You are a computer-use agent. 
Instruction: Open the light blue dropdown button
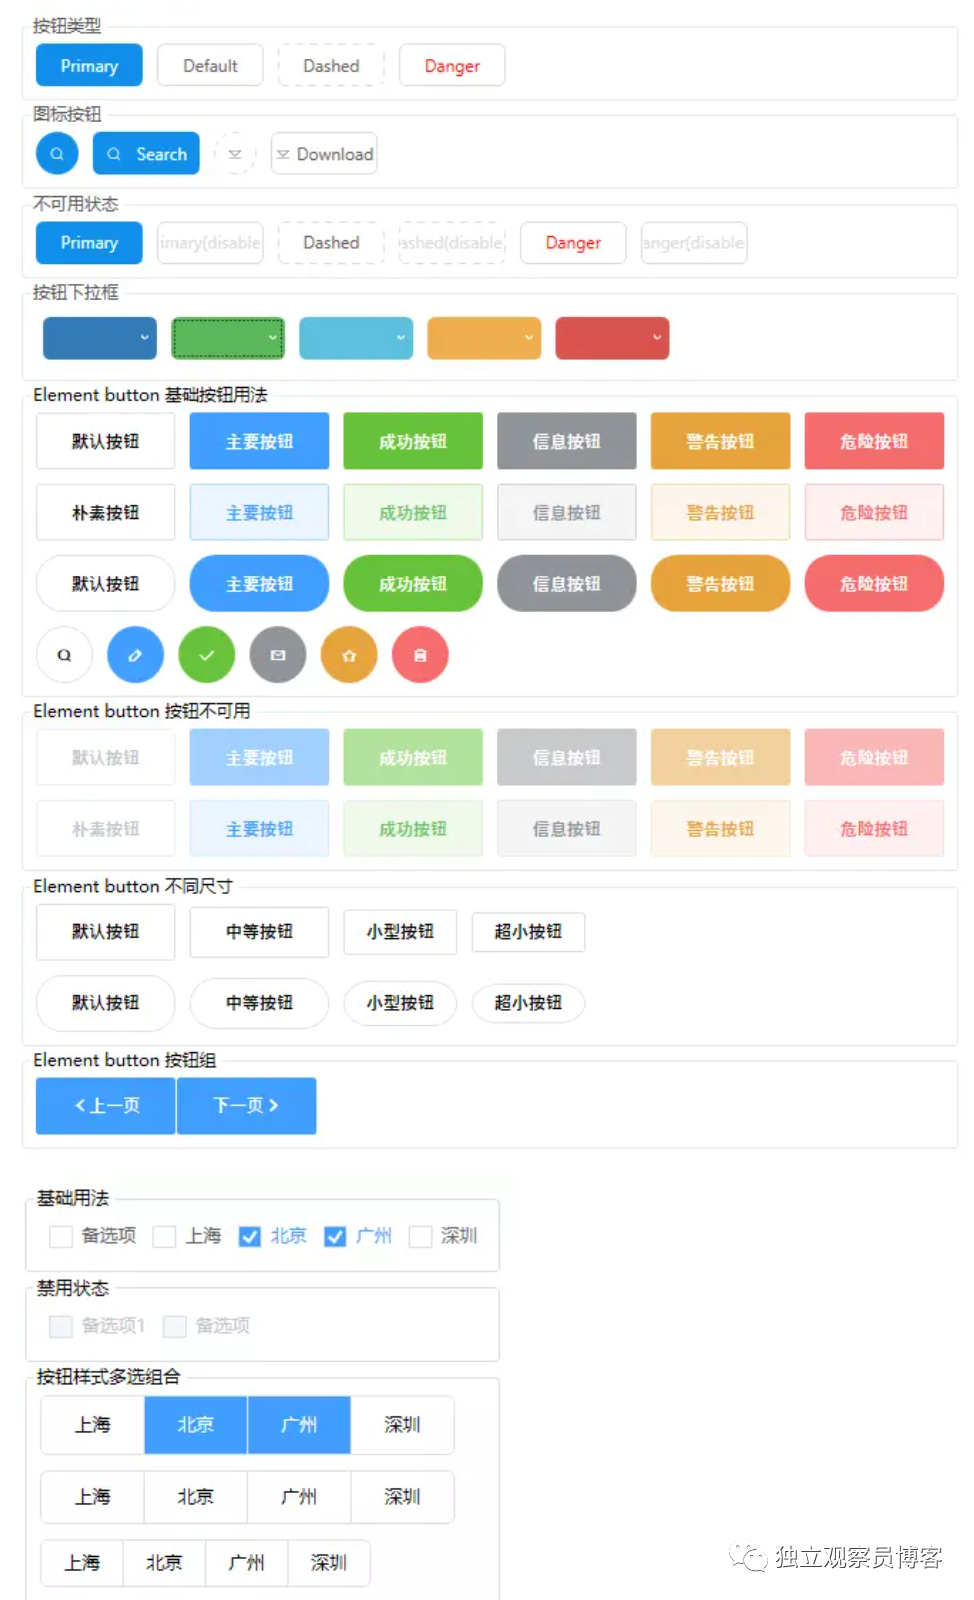tap(356, 338)
